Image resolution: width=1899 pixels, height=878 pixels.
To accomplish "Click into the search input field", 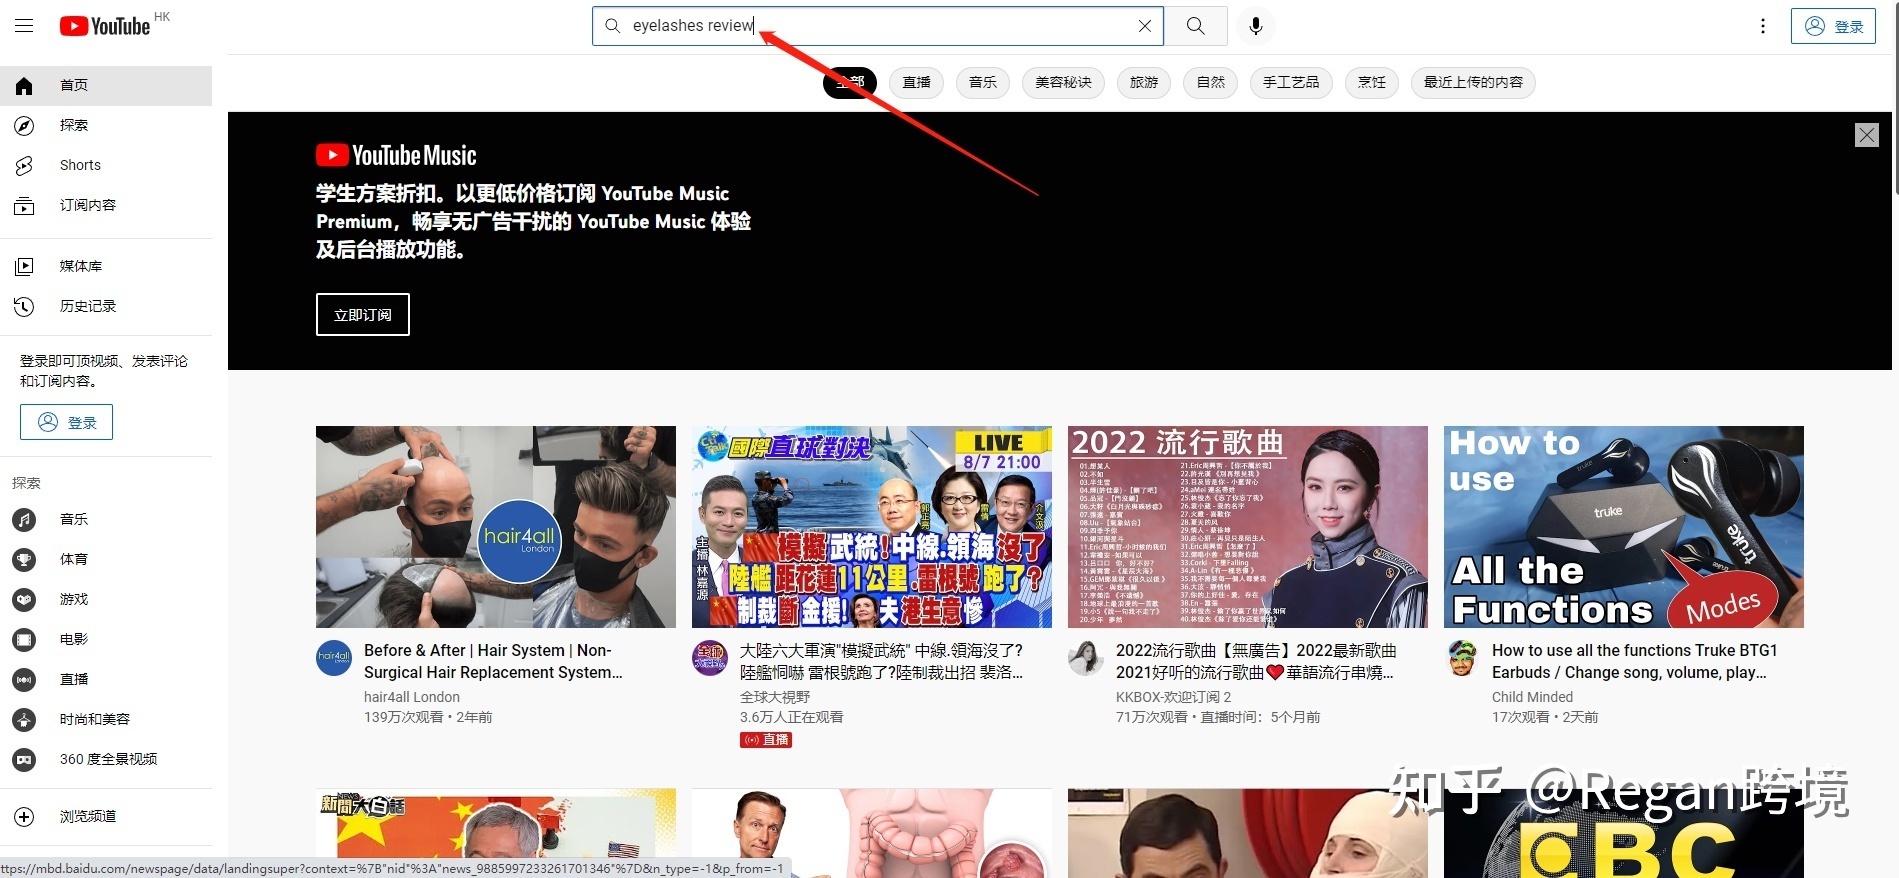I will pyautogui.click(x=878, y=26).
